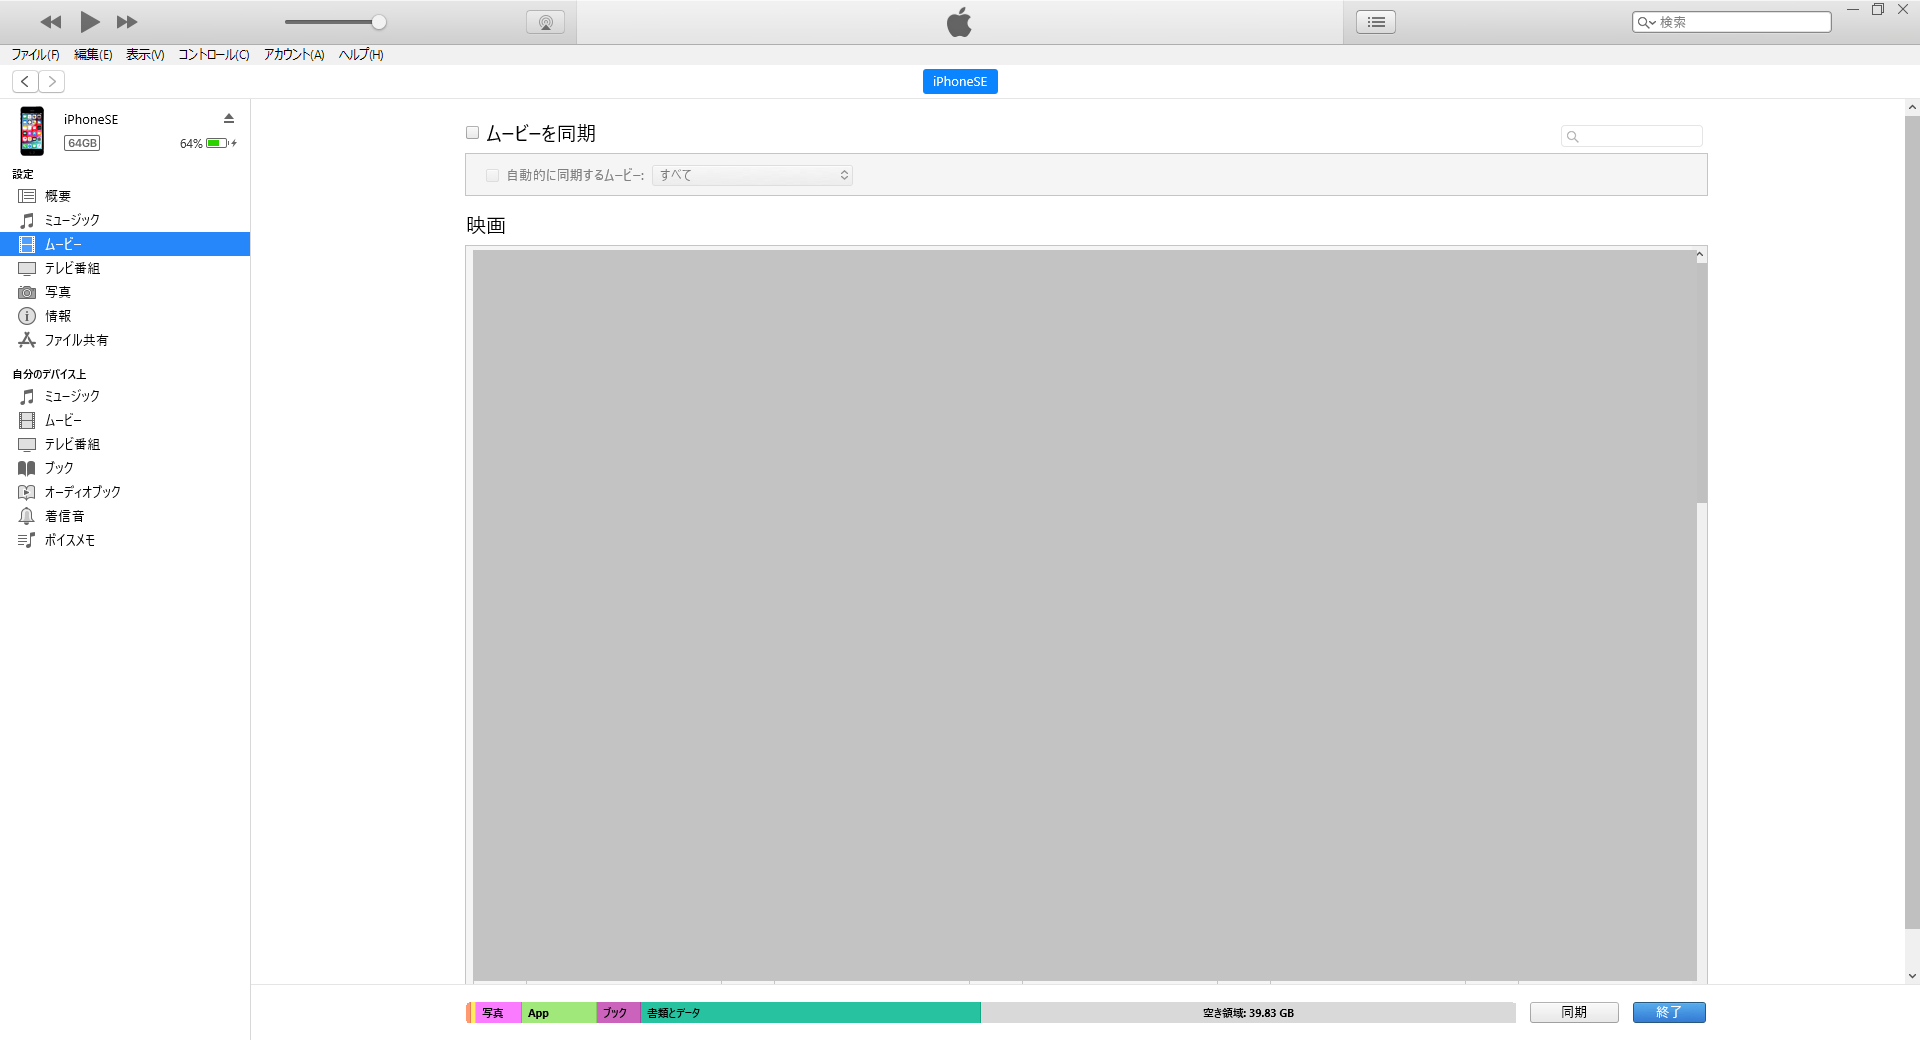Click the top-right 検索 search field

(x=1732, y=22)
